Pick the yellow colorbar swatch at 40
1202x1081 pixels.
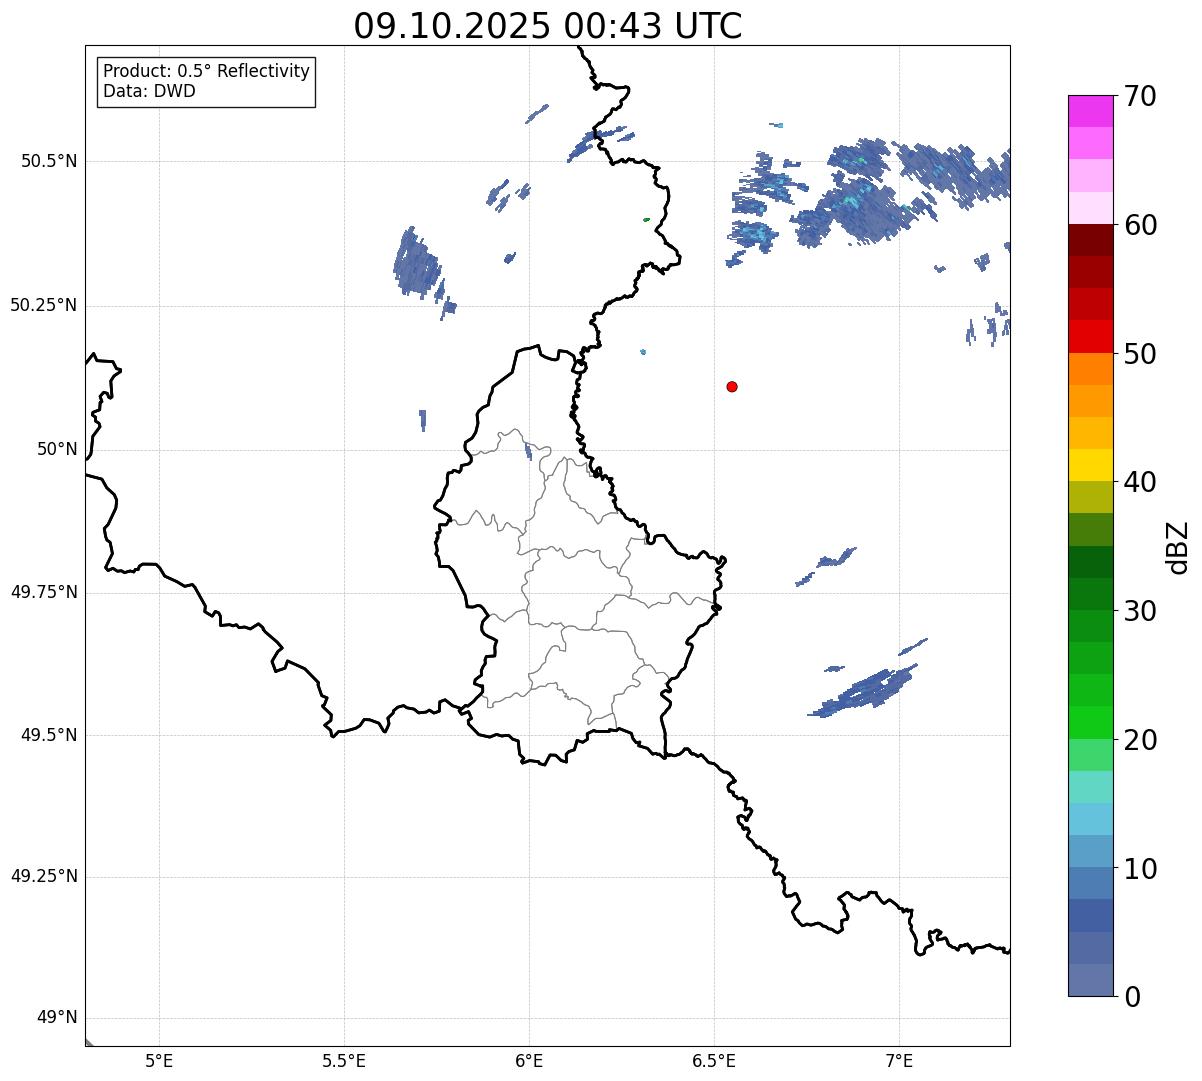coord(1090,465)
